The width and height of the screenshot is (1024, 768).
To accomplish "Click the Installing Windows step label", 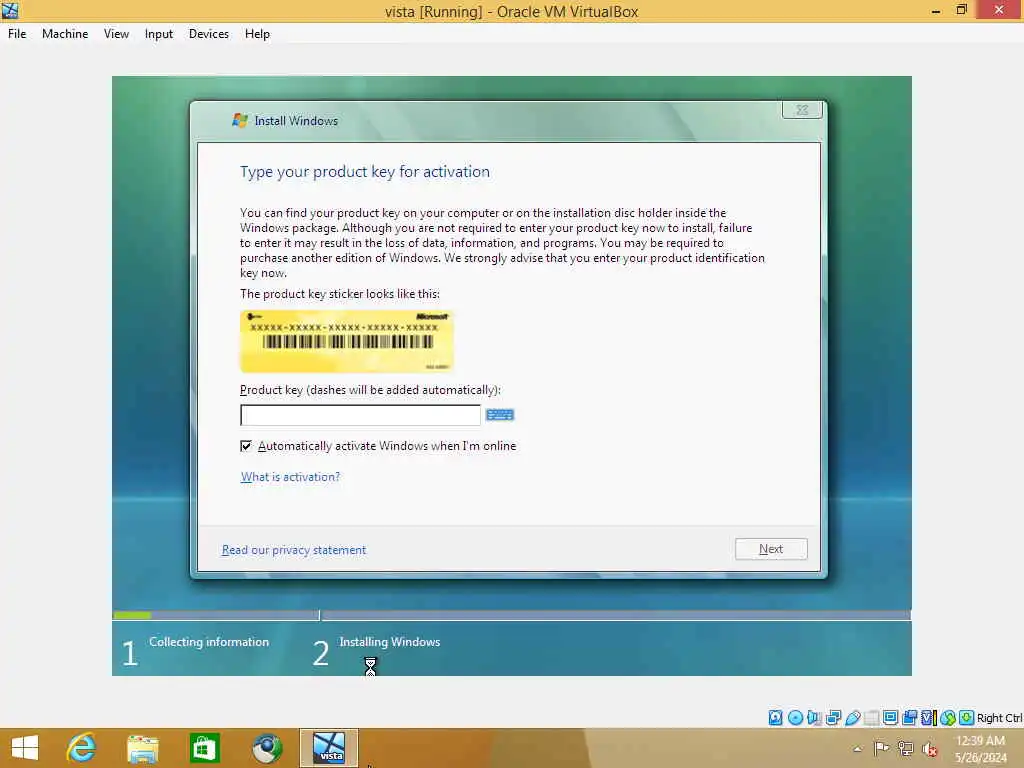I will coord(390,642).
